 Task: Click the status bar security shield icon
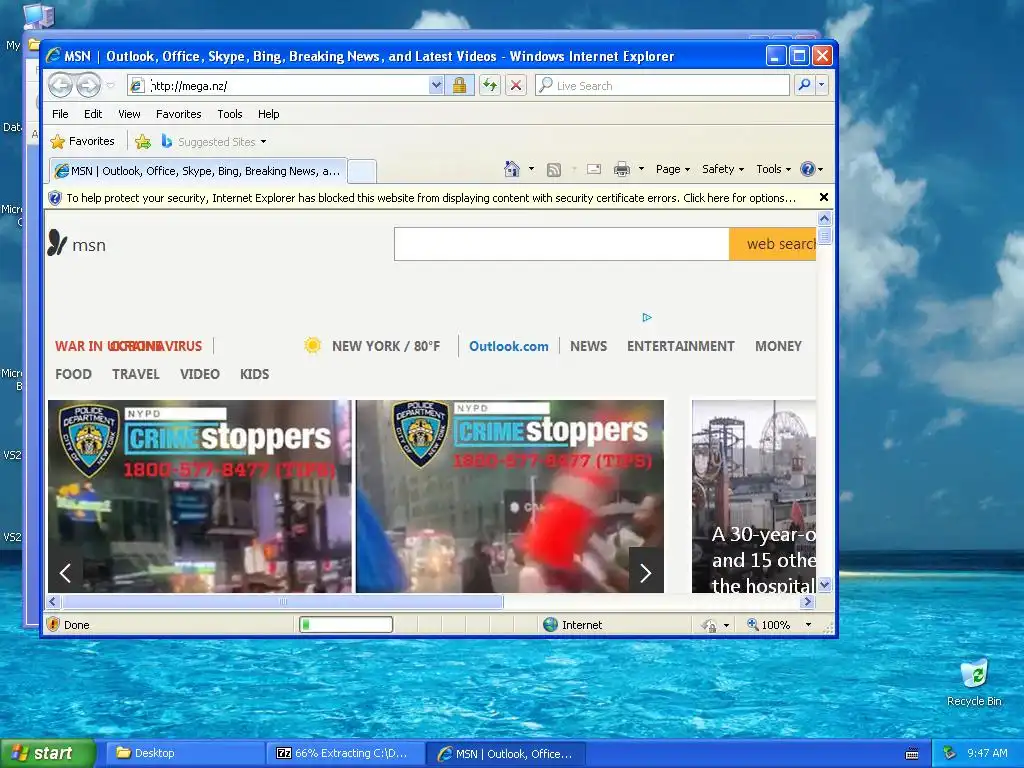tap(54, 624)
